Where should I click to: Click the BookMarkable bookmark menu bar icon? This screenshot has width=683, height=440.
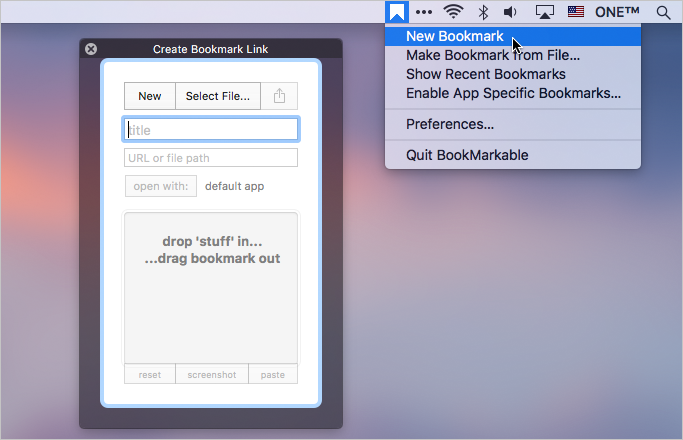pos(397,12)
